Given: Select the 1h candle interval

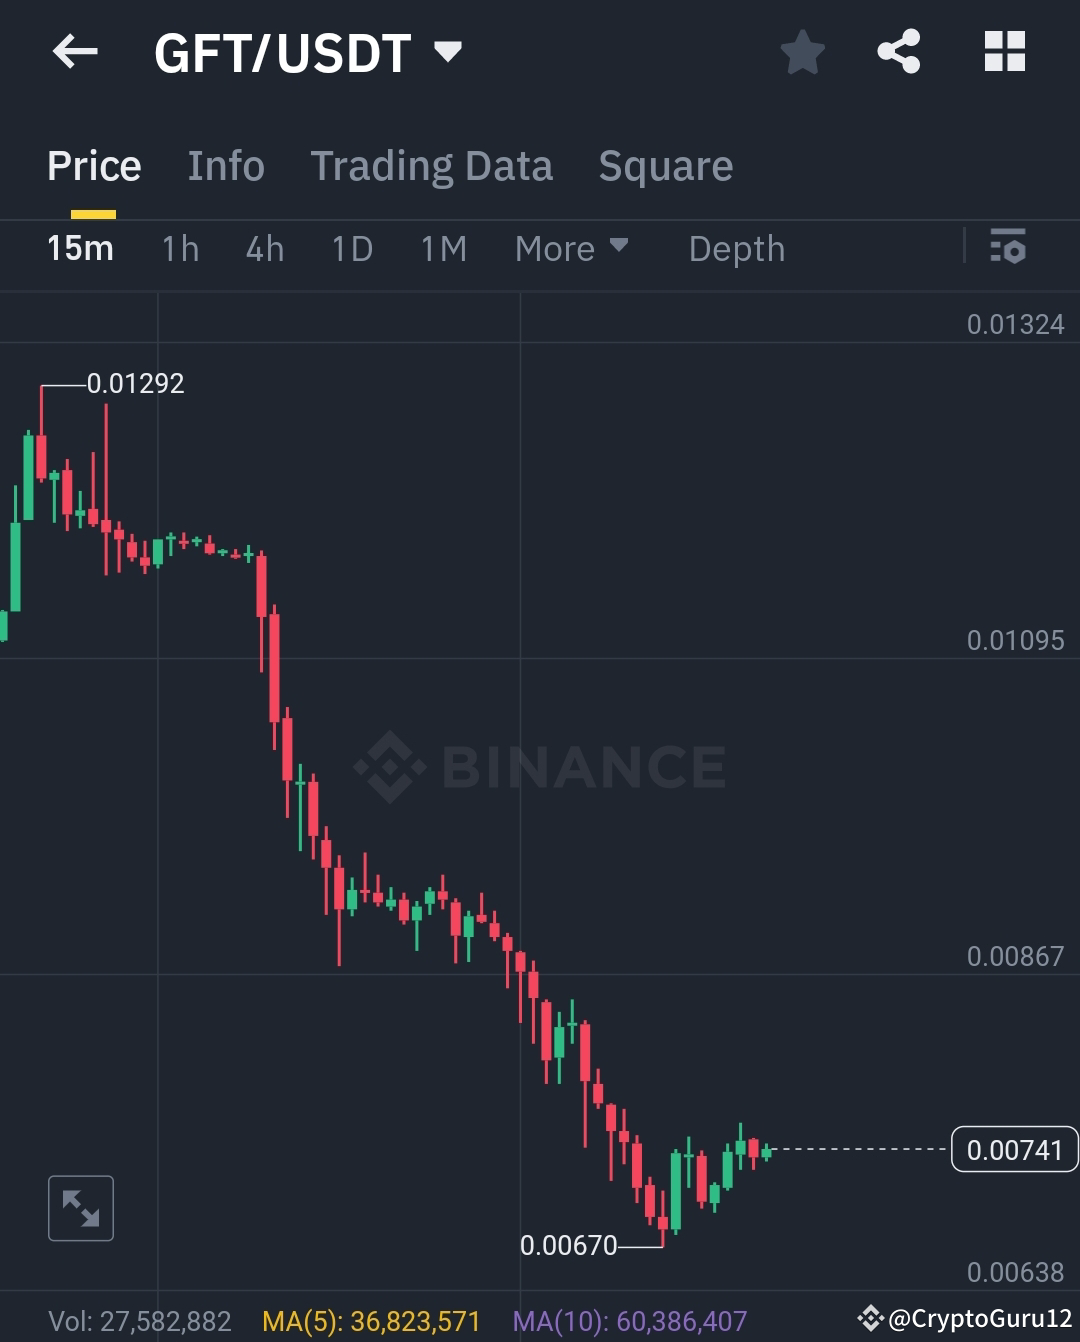Looking at the screenshot, I should (180, 249).
